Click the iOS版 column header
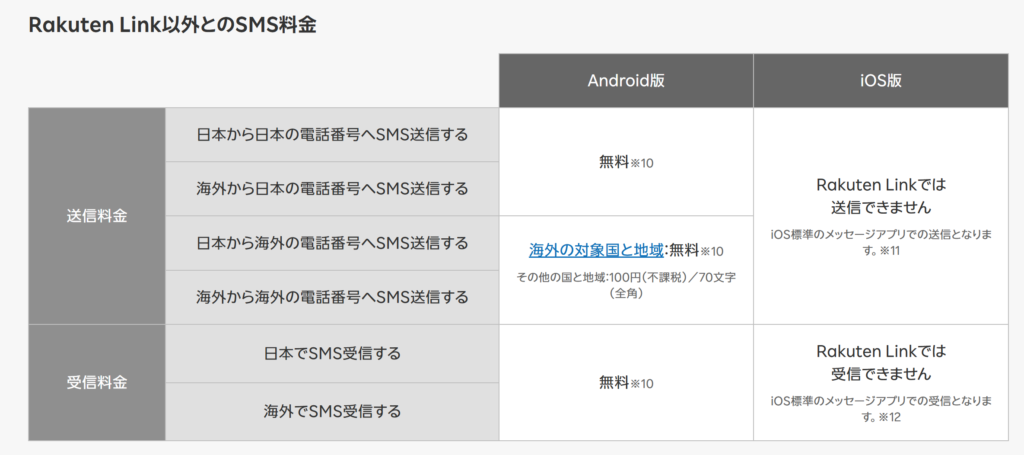This screenshot has height=455, width=1024. tap(881, 80)
